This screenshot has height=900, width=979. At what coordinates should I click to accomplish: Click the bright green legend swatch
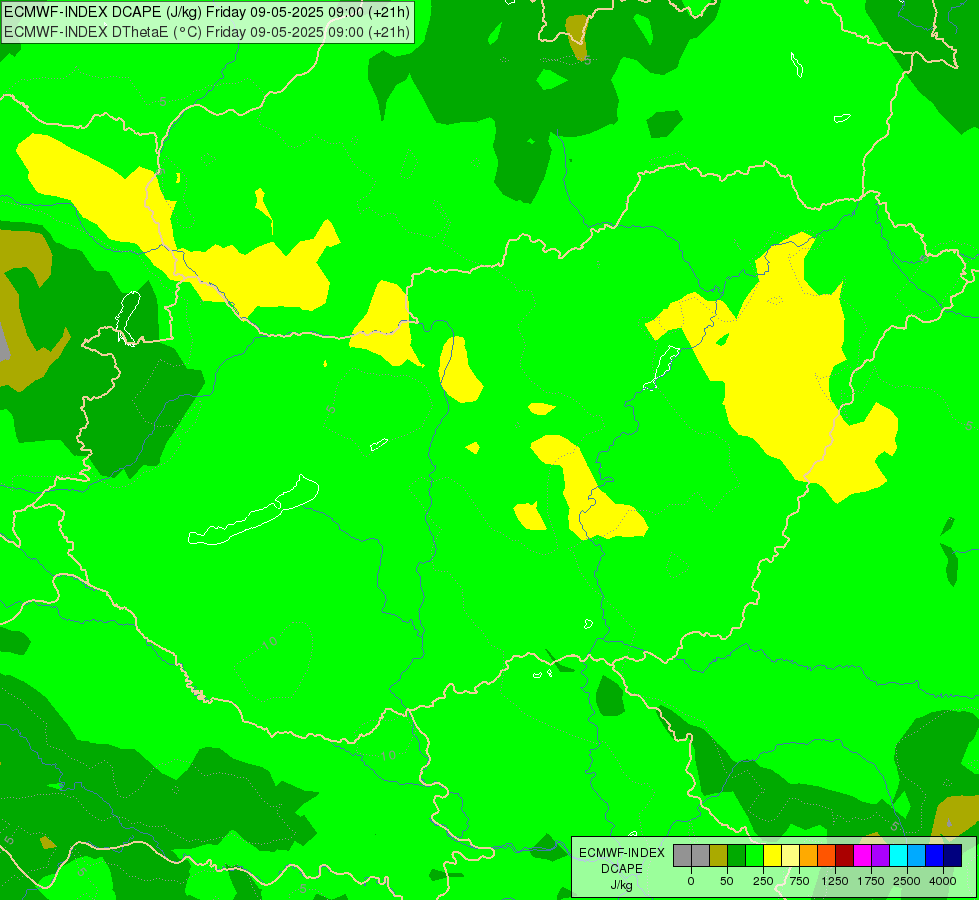tap(755, 856)
